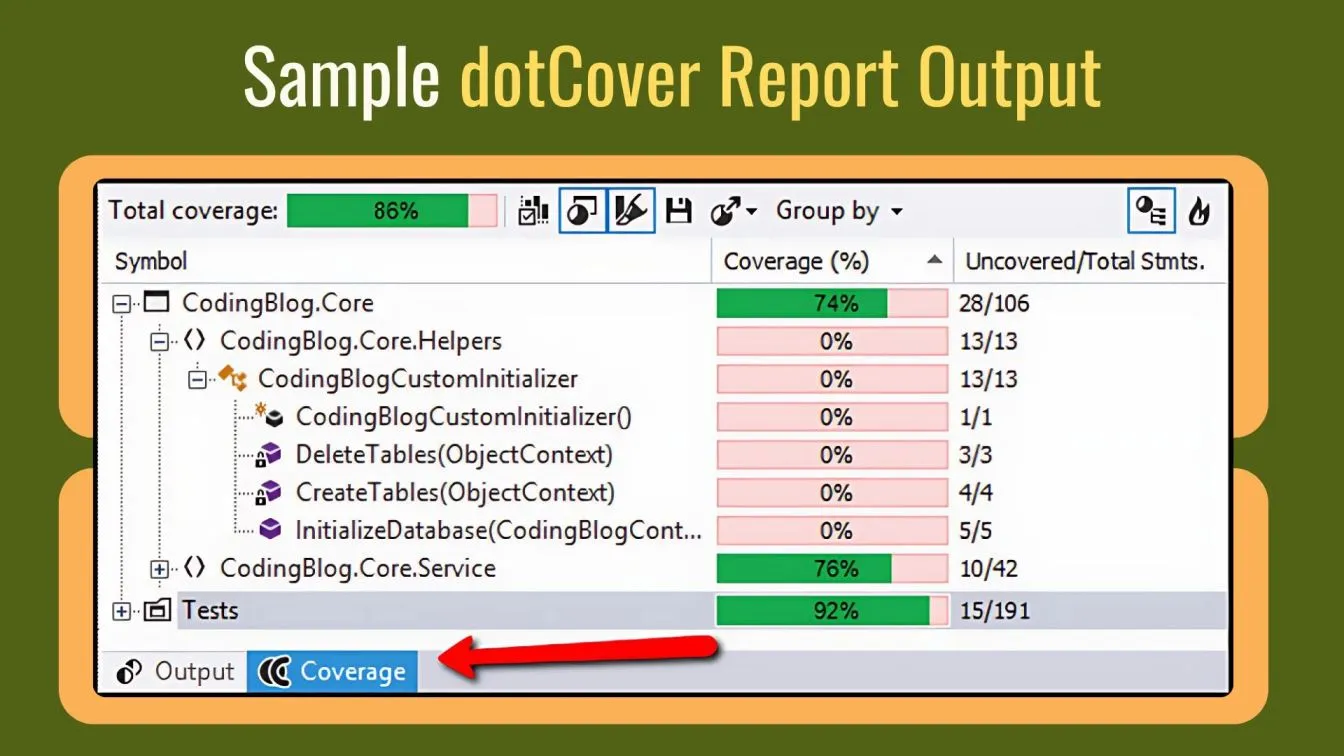Click the CodingBlogCustomInitializer class icon
Screen dimensions: 1344x756
click(233, 379)
